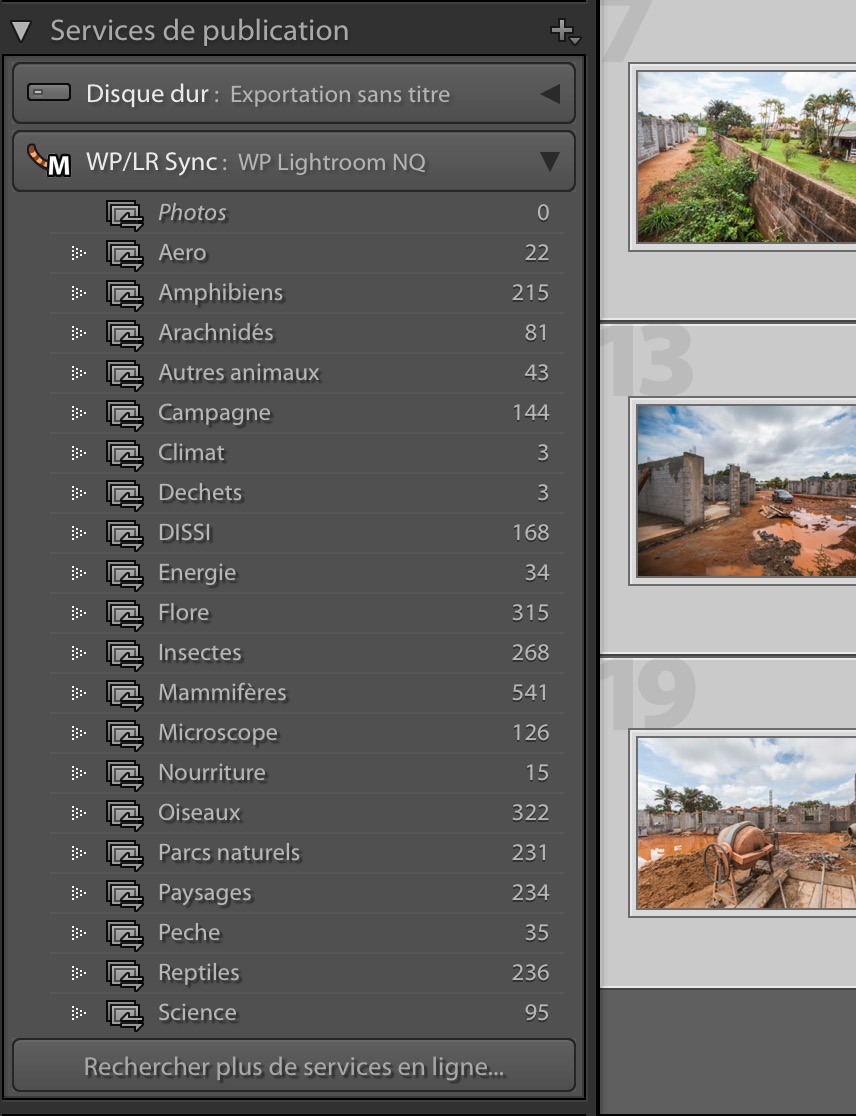The width and height of the screenshot is (856, 1116).
Task: Expand the Paysages collection set
Action: point(78,893)
